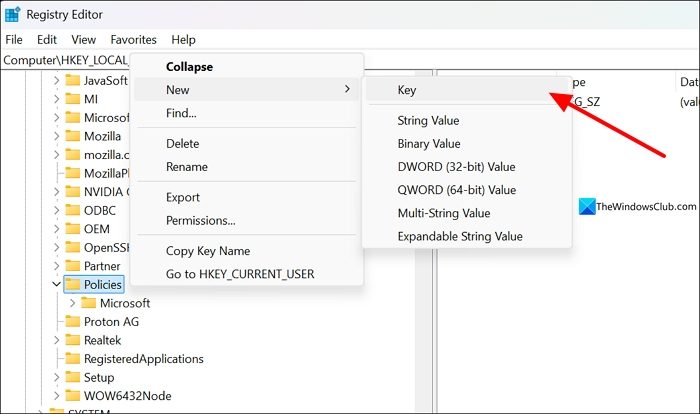Collapse the Policies key chevron

pyautogui.click(x=56, y=284)
